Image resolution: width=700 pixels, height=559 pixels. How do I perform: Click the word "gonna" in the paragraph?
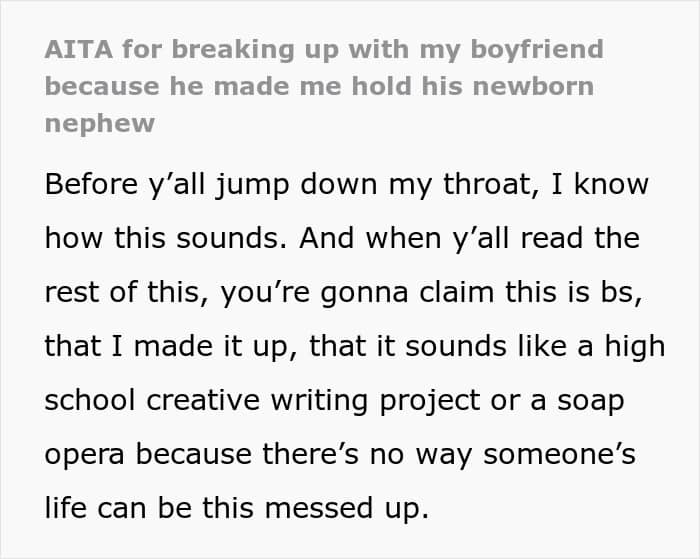click(364, 295)
